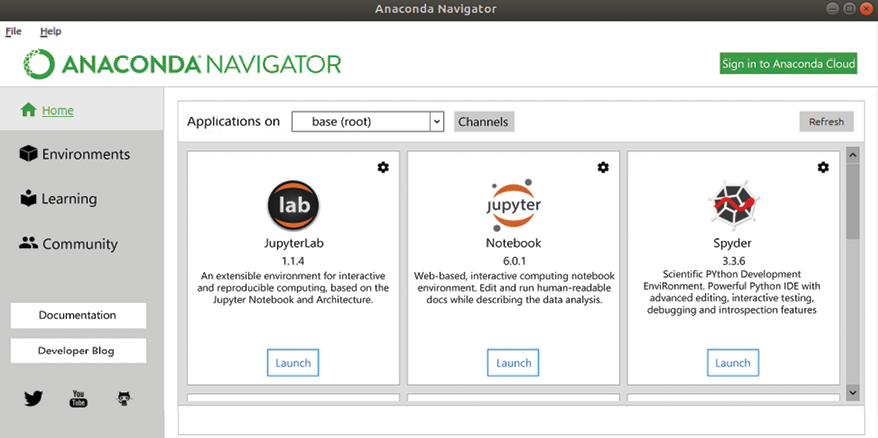Open the File menu
Screen dimensions: 878x438
[13, 31]
